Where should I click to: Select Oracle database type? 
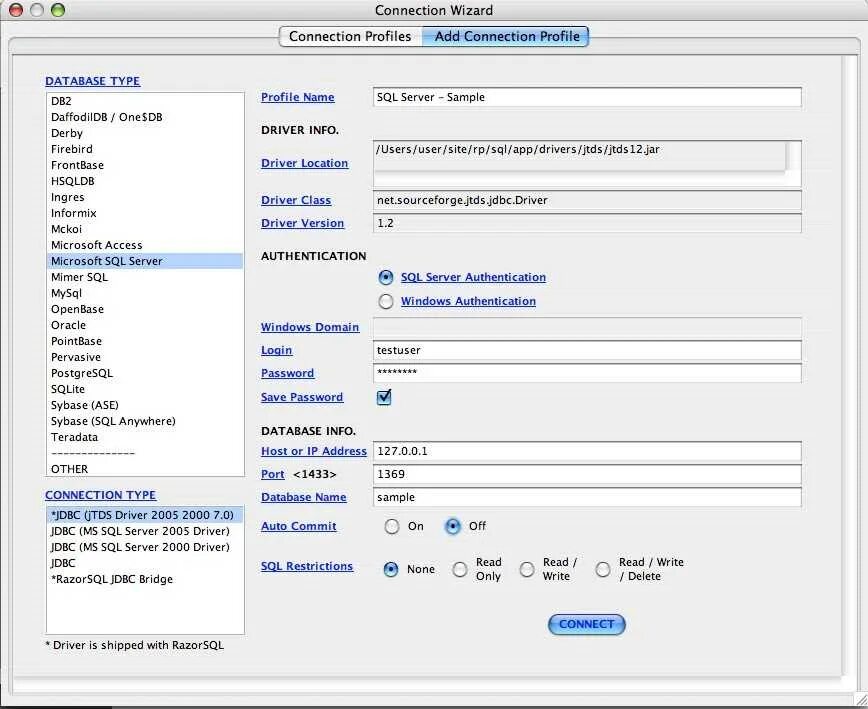(x=145, y=325)
